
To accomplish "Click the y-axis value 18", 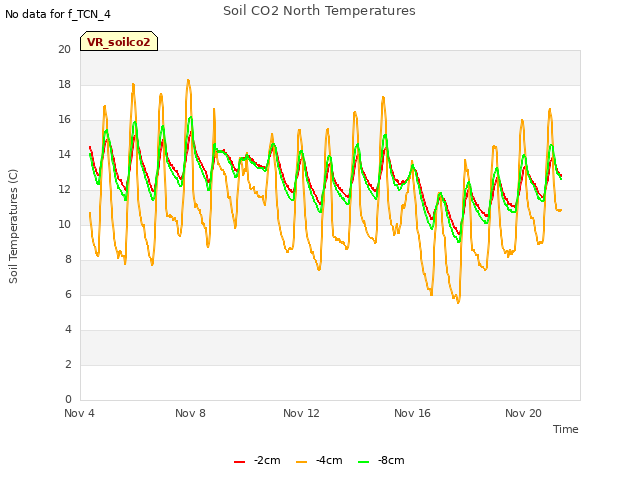I will (x=64, y=84).
